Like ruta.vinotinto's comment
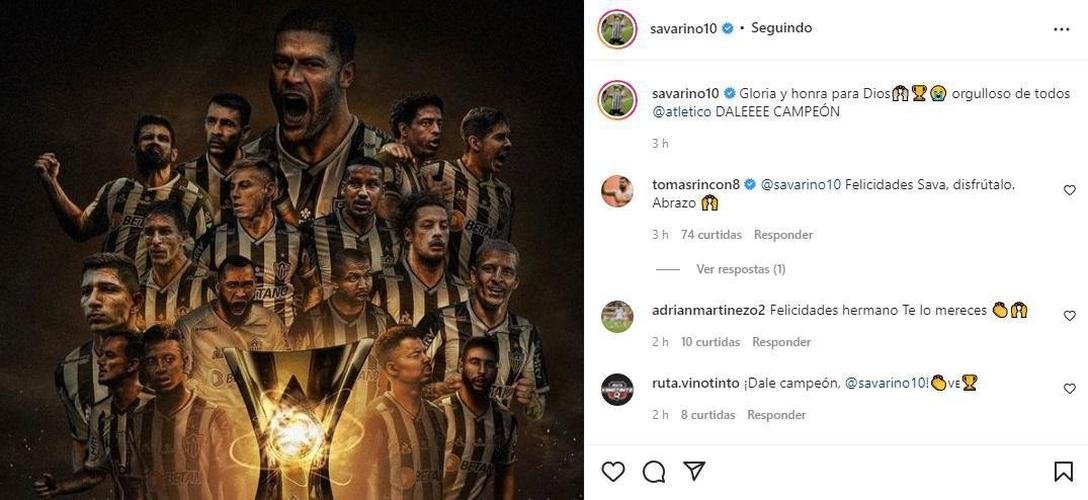 click(1069, 389)
